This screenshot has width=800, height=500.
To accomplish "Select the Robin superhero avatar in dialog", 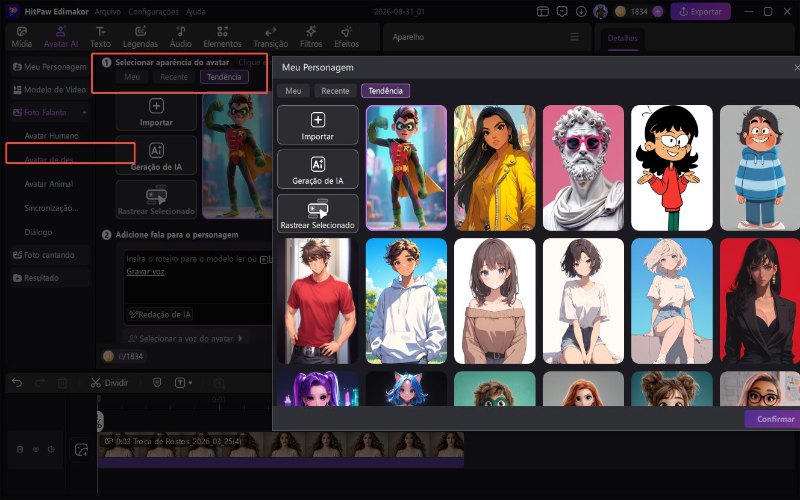I will tap(406, 168).
